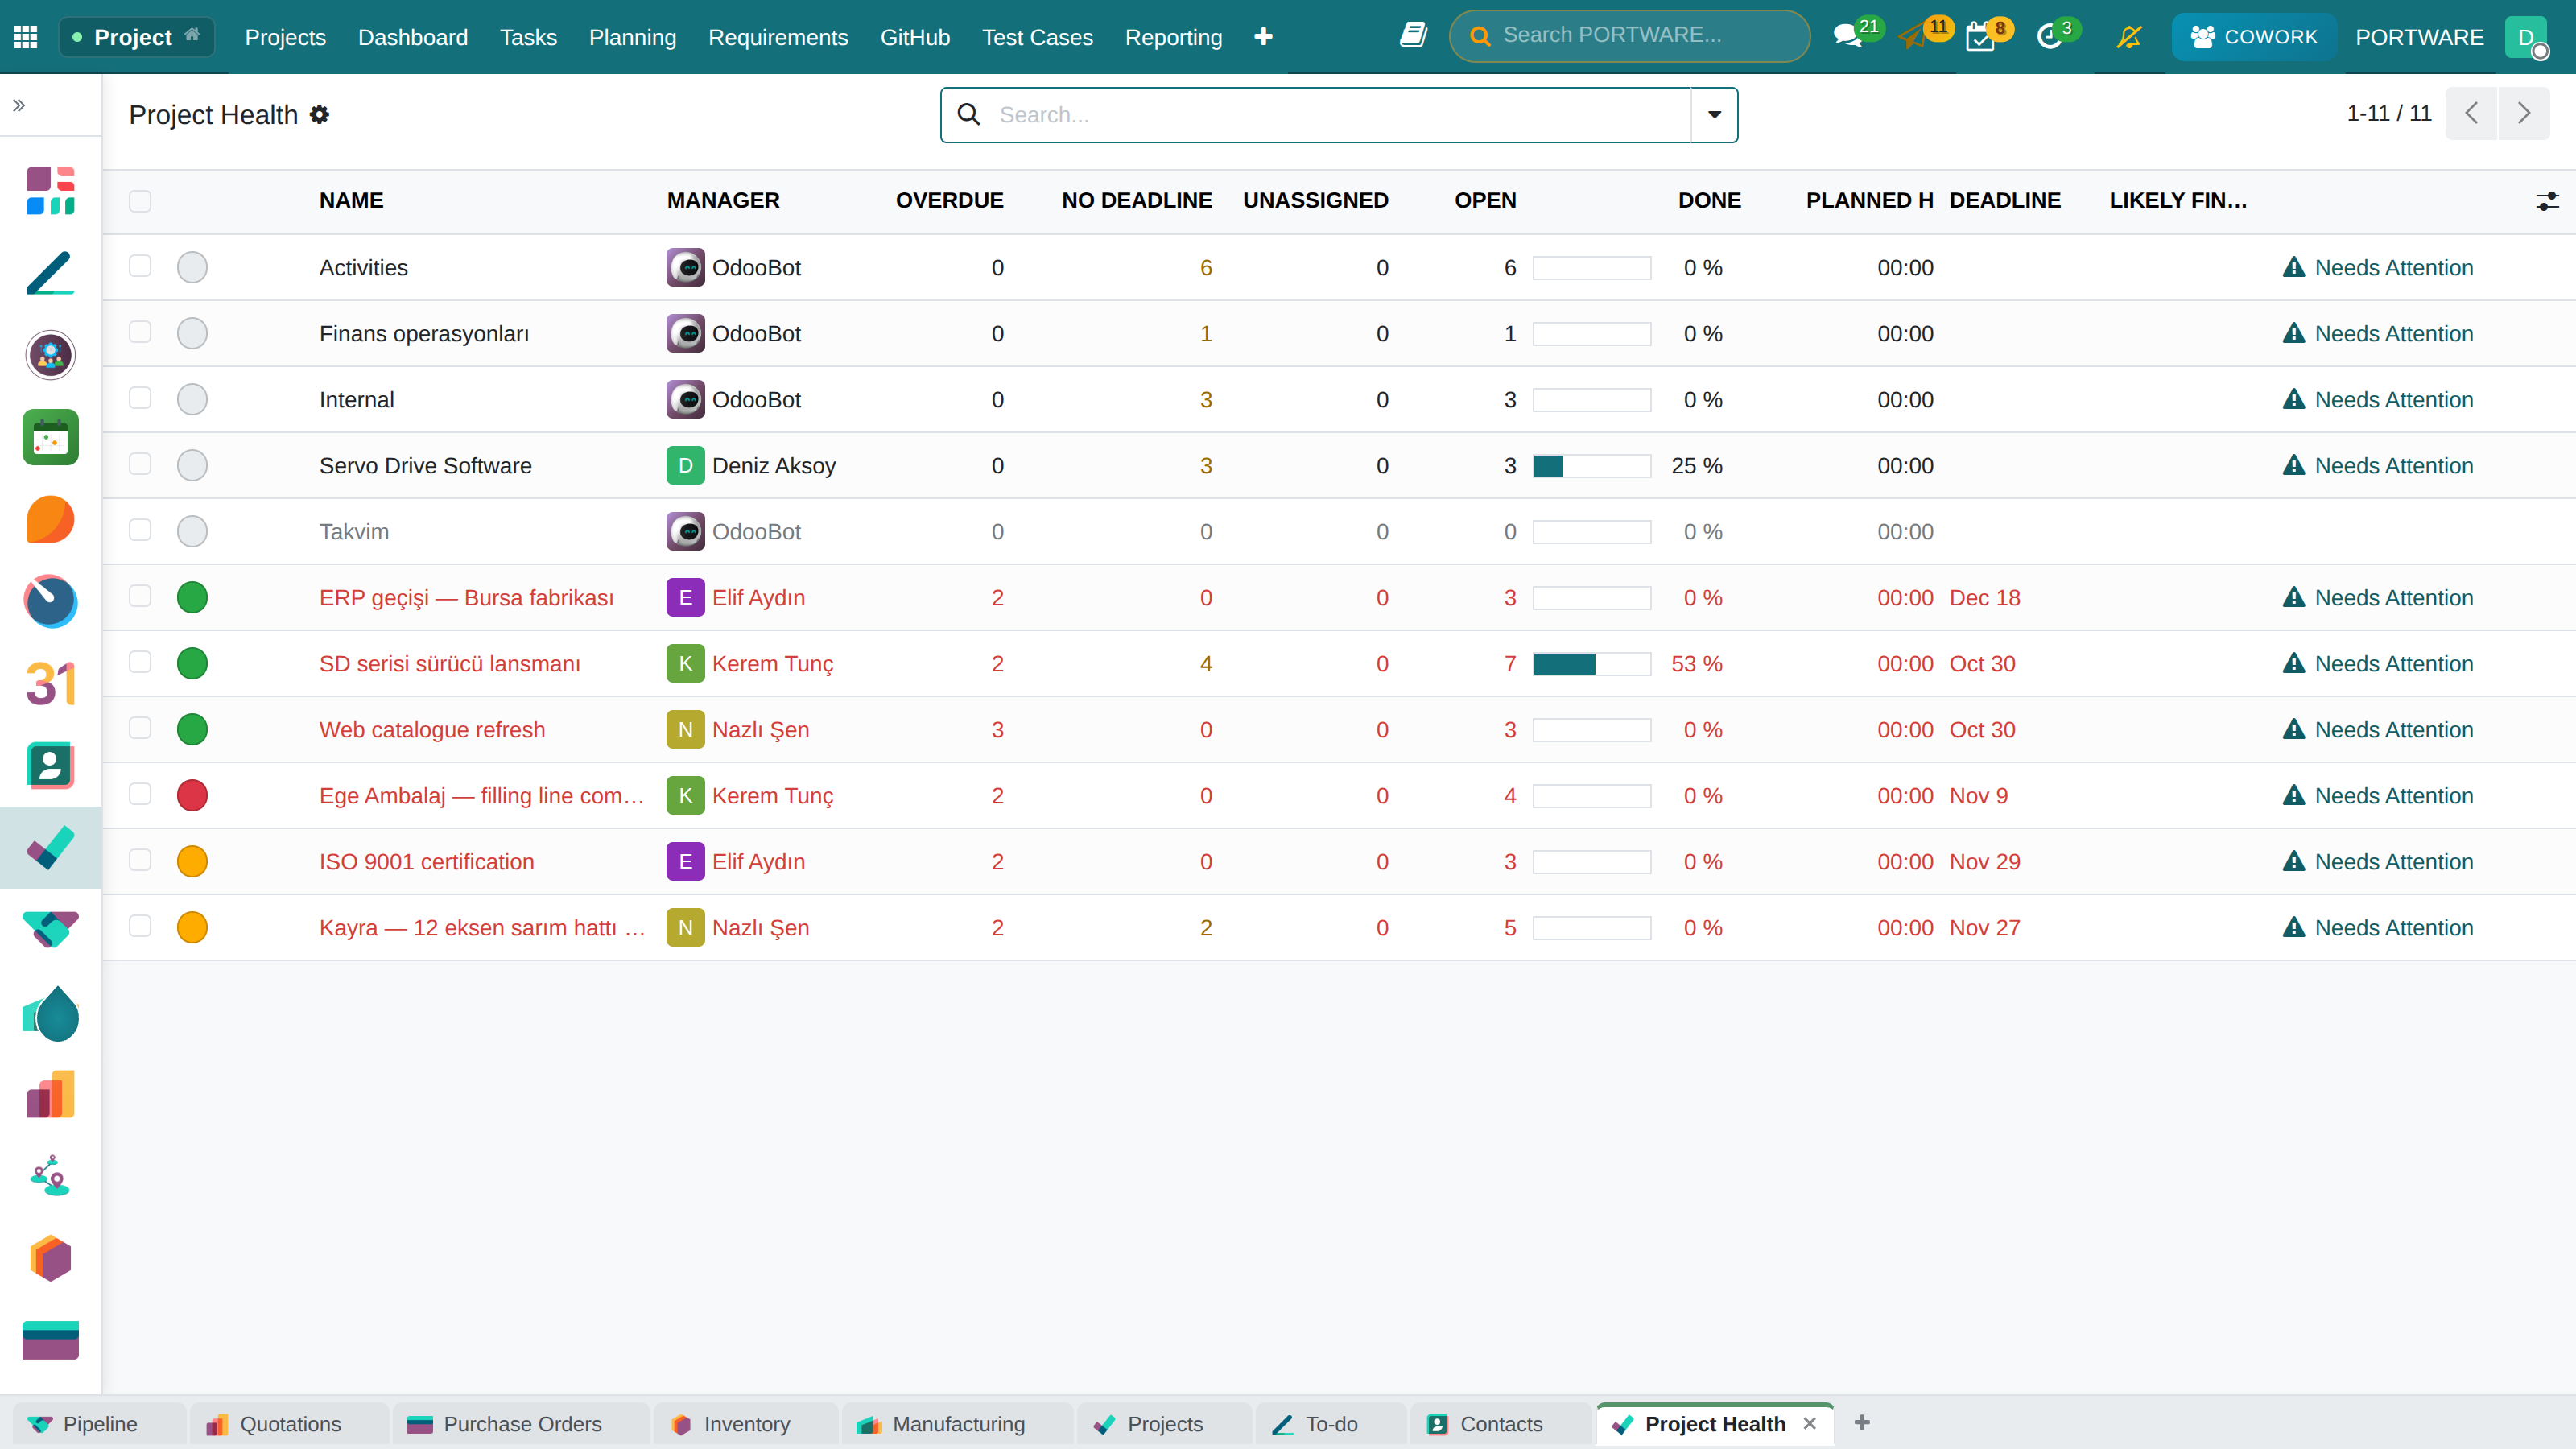This screenshot has height=1449, width=2576.
Task: Switch to the Manufacturing bottom tab
Action: (957, 1424)
